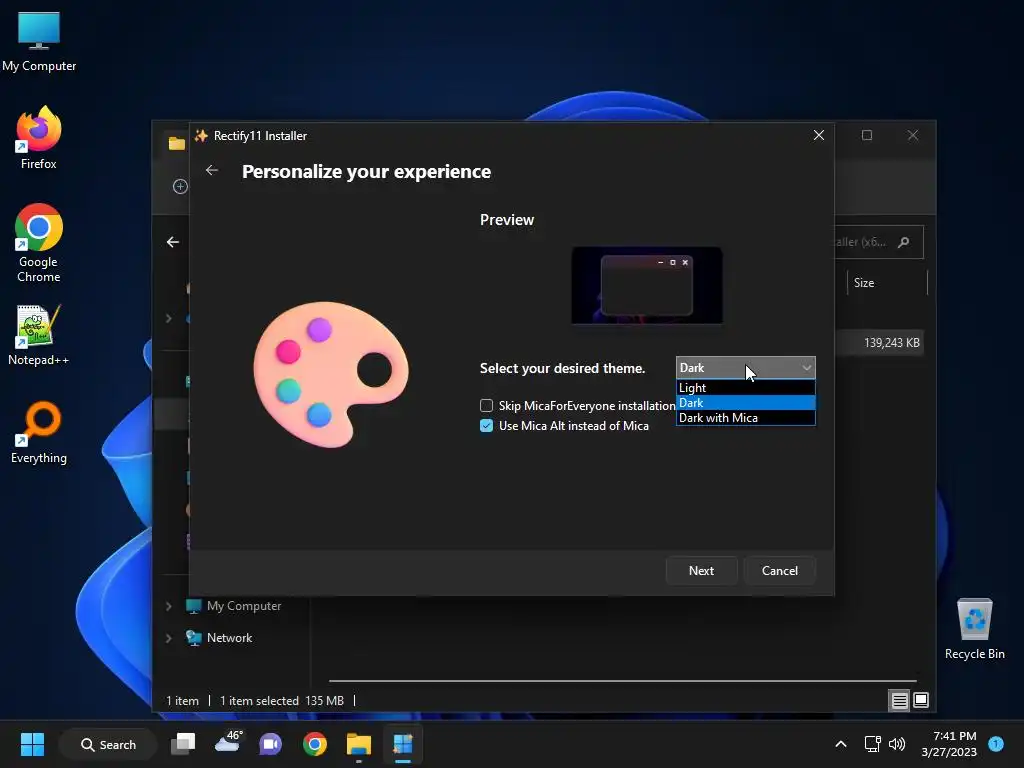The image size is (1024, 768).
Task: Collapse the theme combo box showing Dark
Action: [x=745, y=368]
